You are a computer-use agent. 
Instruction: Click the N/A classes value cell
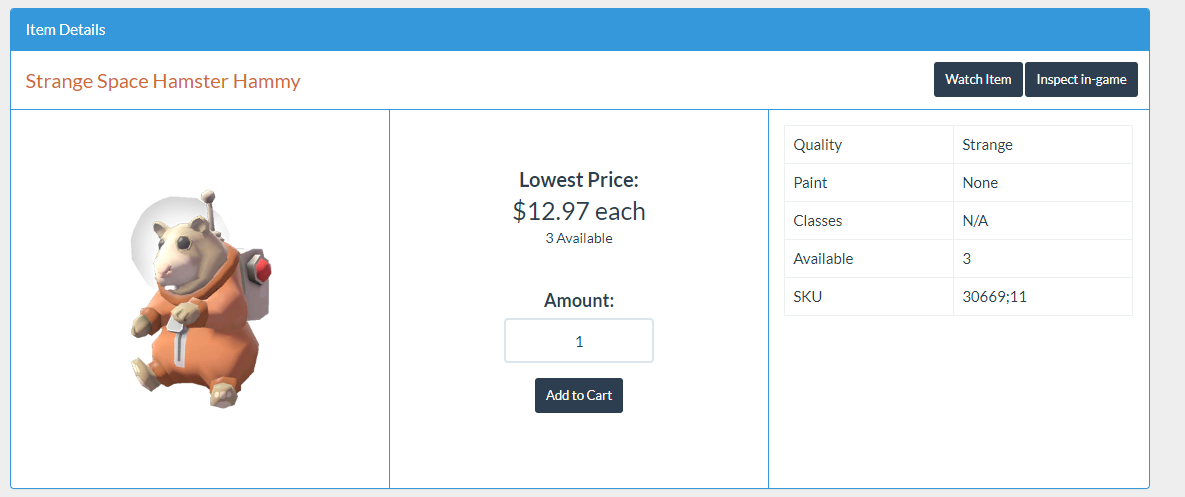click(x=975, y=221)
